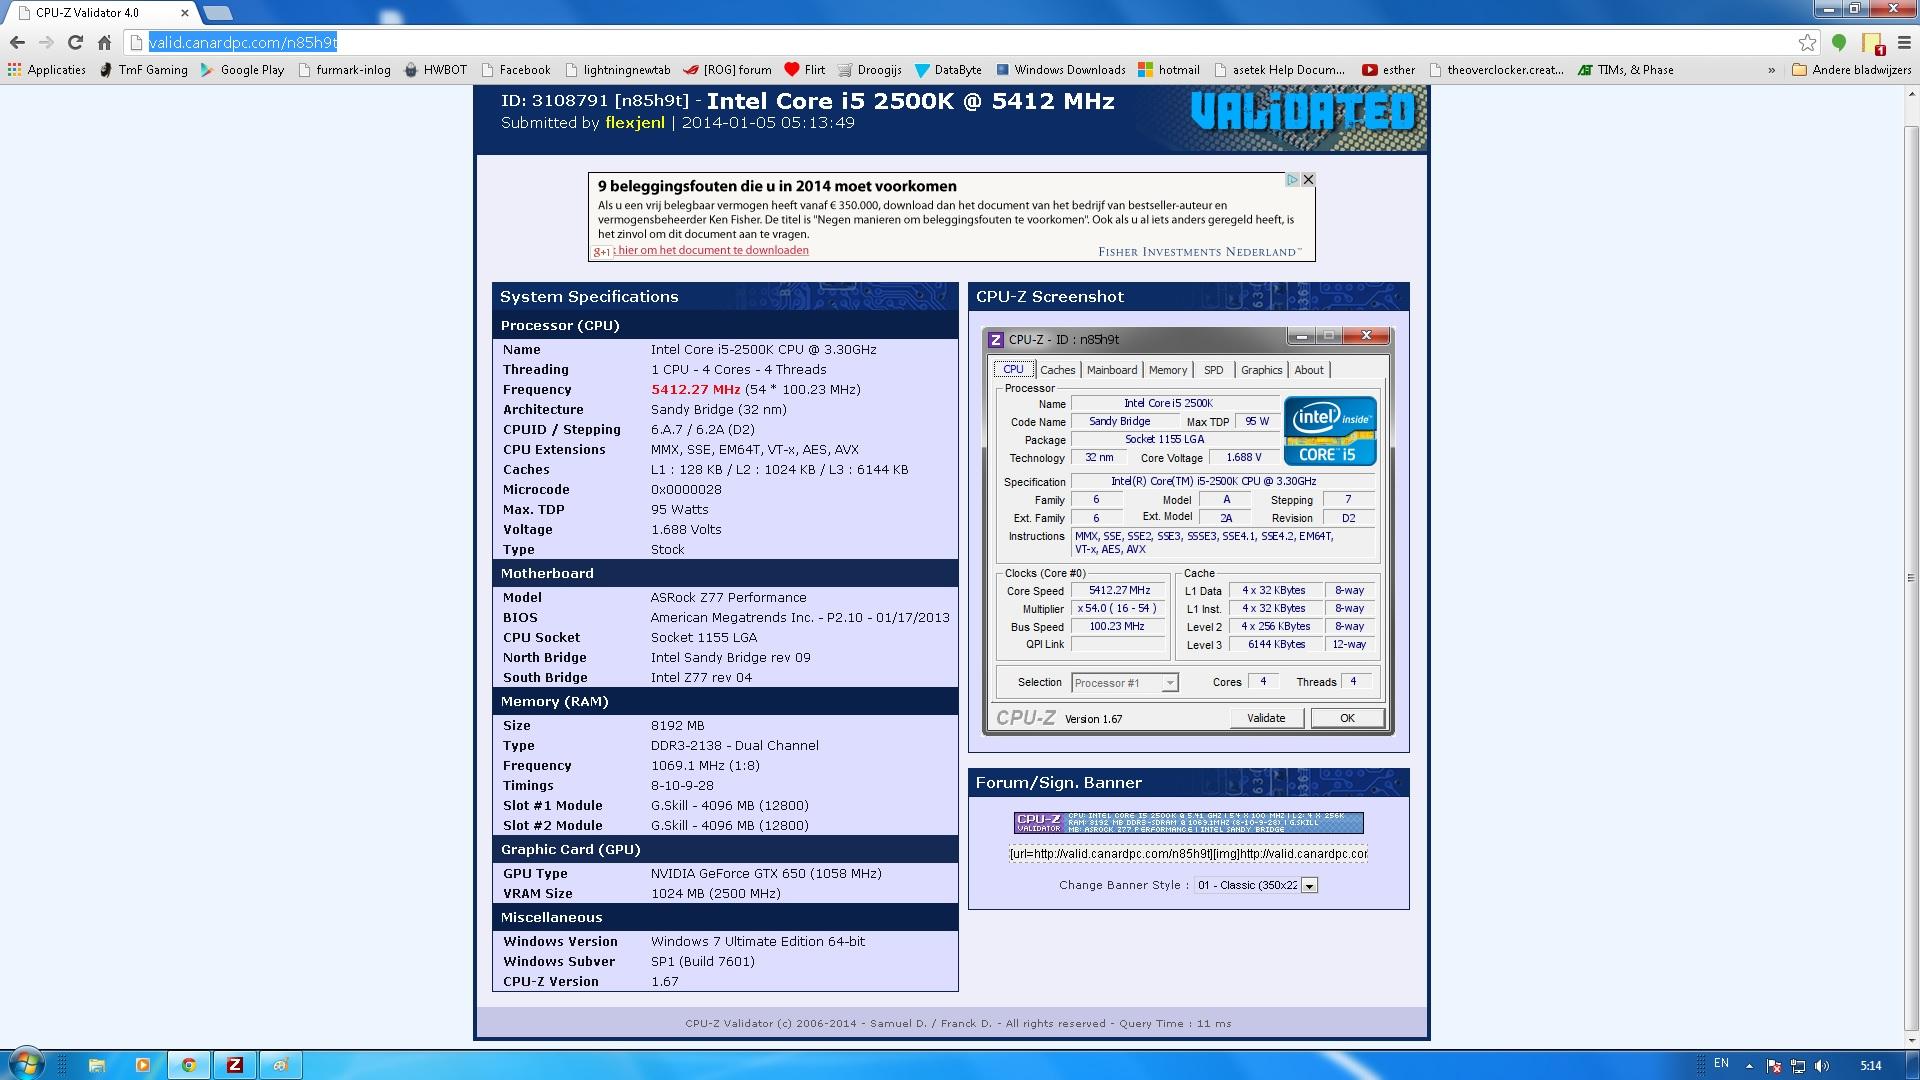Click the volume speaker tray icon
The width and height of the screenshot is (1920, 1080).
[x=1822, y=1066]
